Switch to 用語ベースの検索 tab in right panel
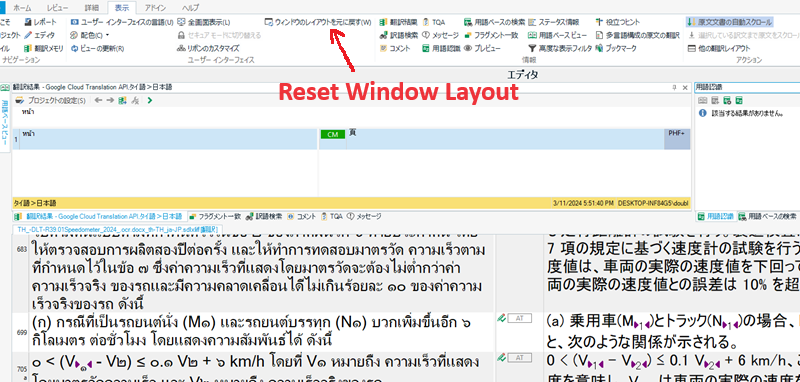This screenshot has width=800, height=382. click(x=767, y=216)
